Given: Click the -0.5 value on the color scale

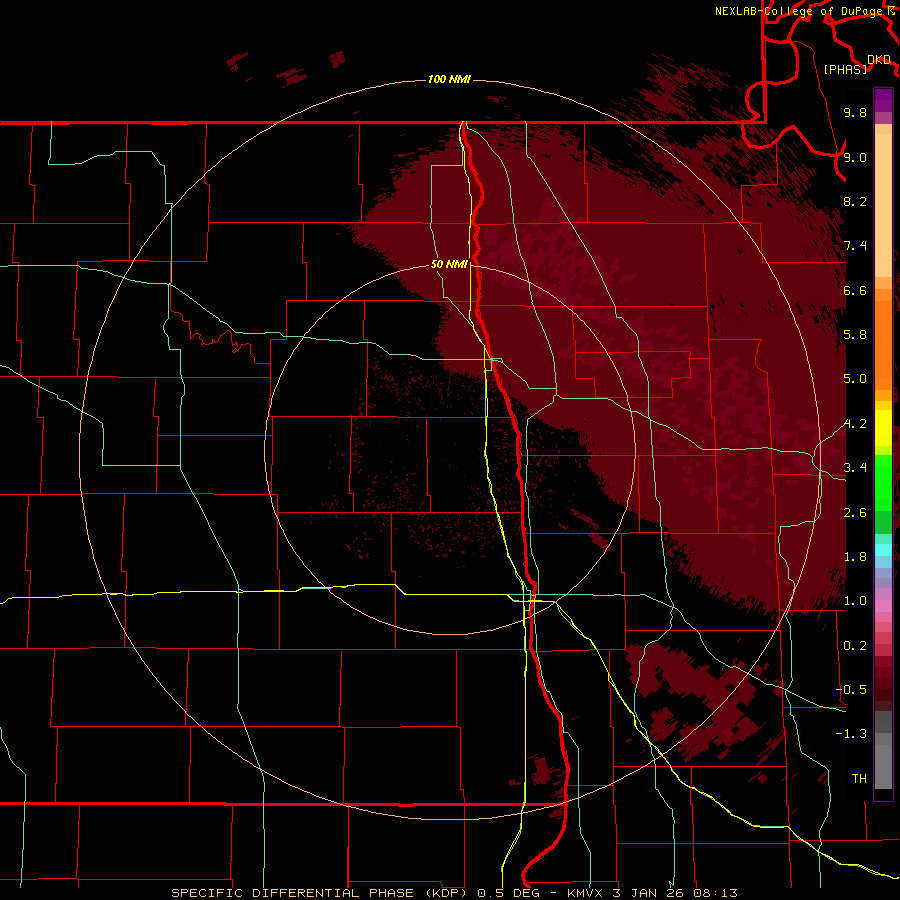Looking at the screenshot, I should click(851, 690).
